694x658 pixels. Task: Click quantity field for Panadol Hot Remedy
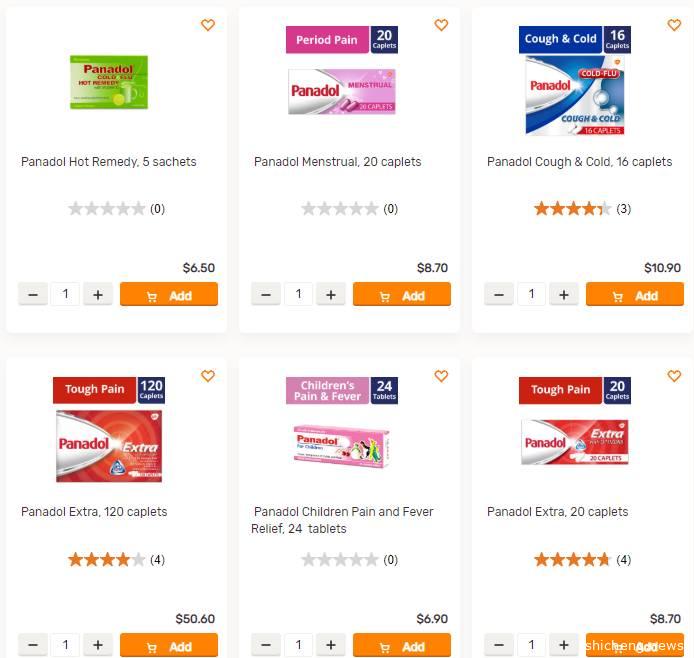pos(65,294)
